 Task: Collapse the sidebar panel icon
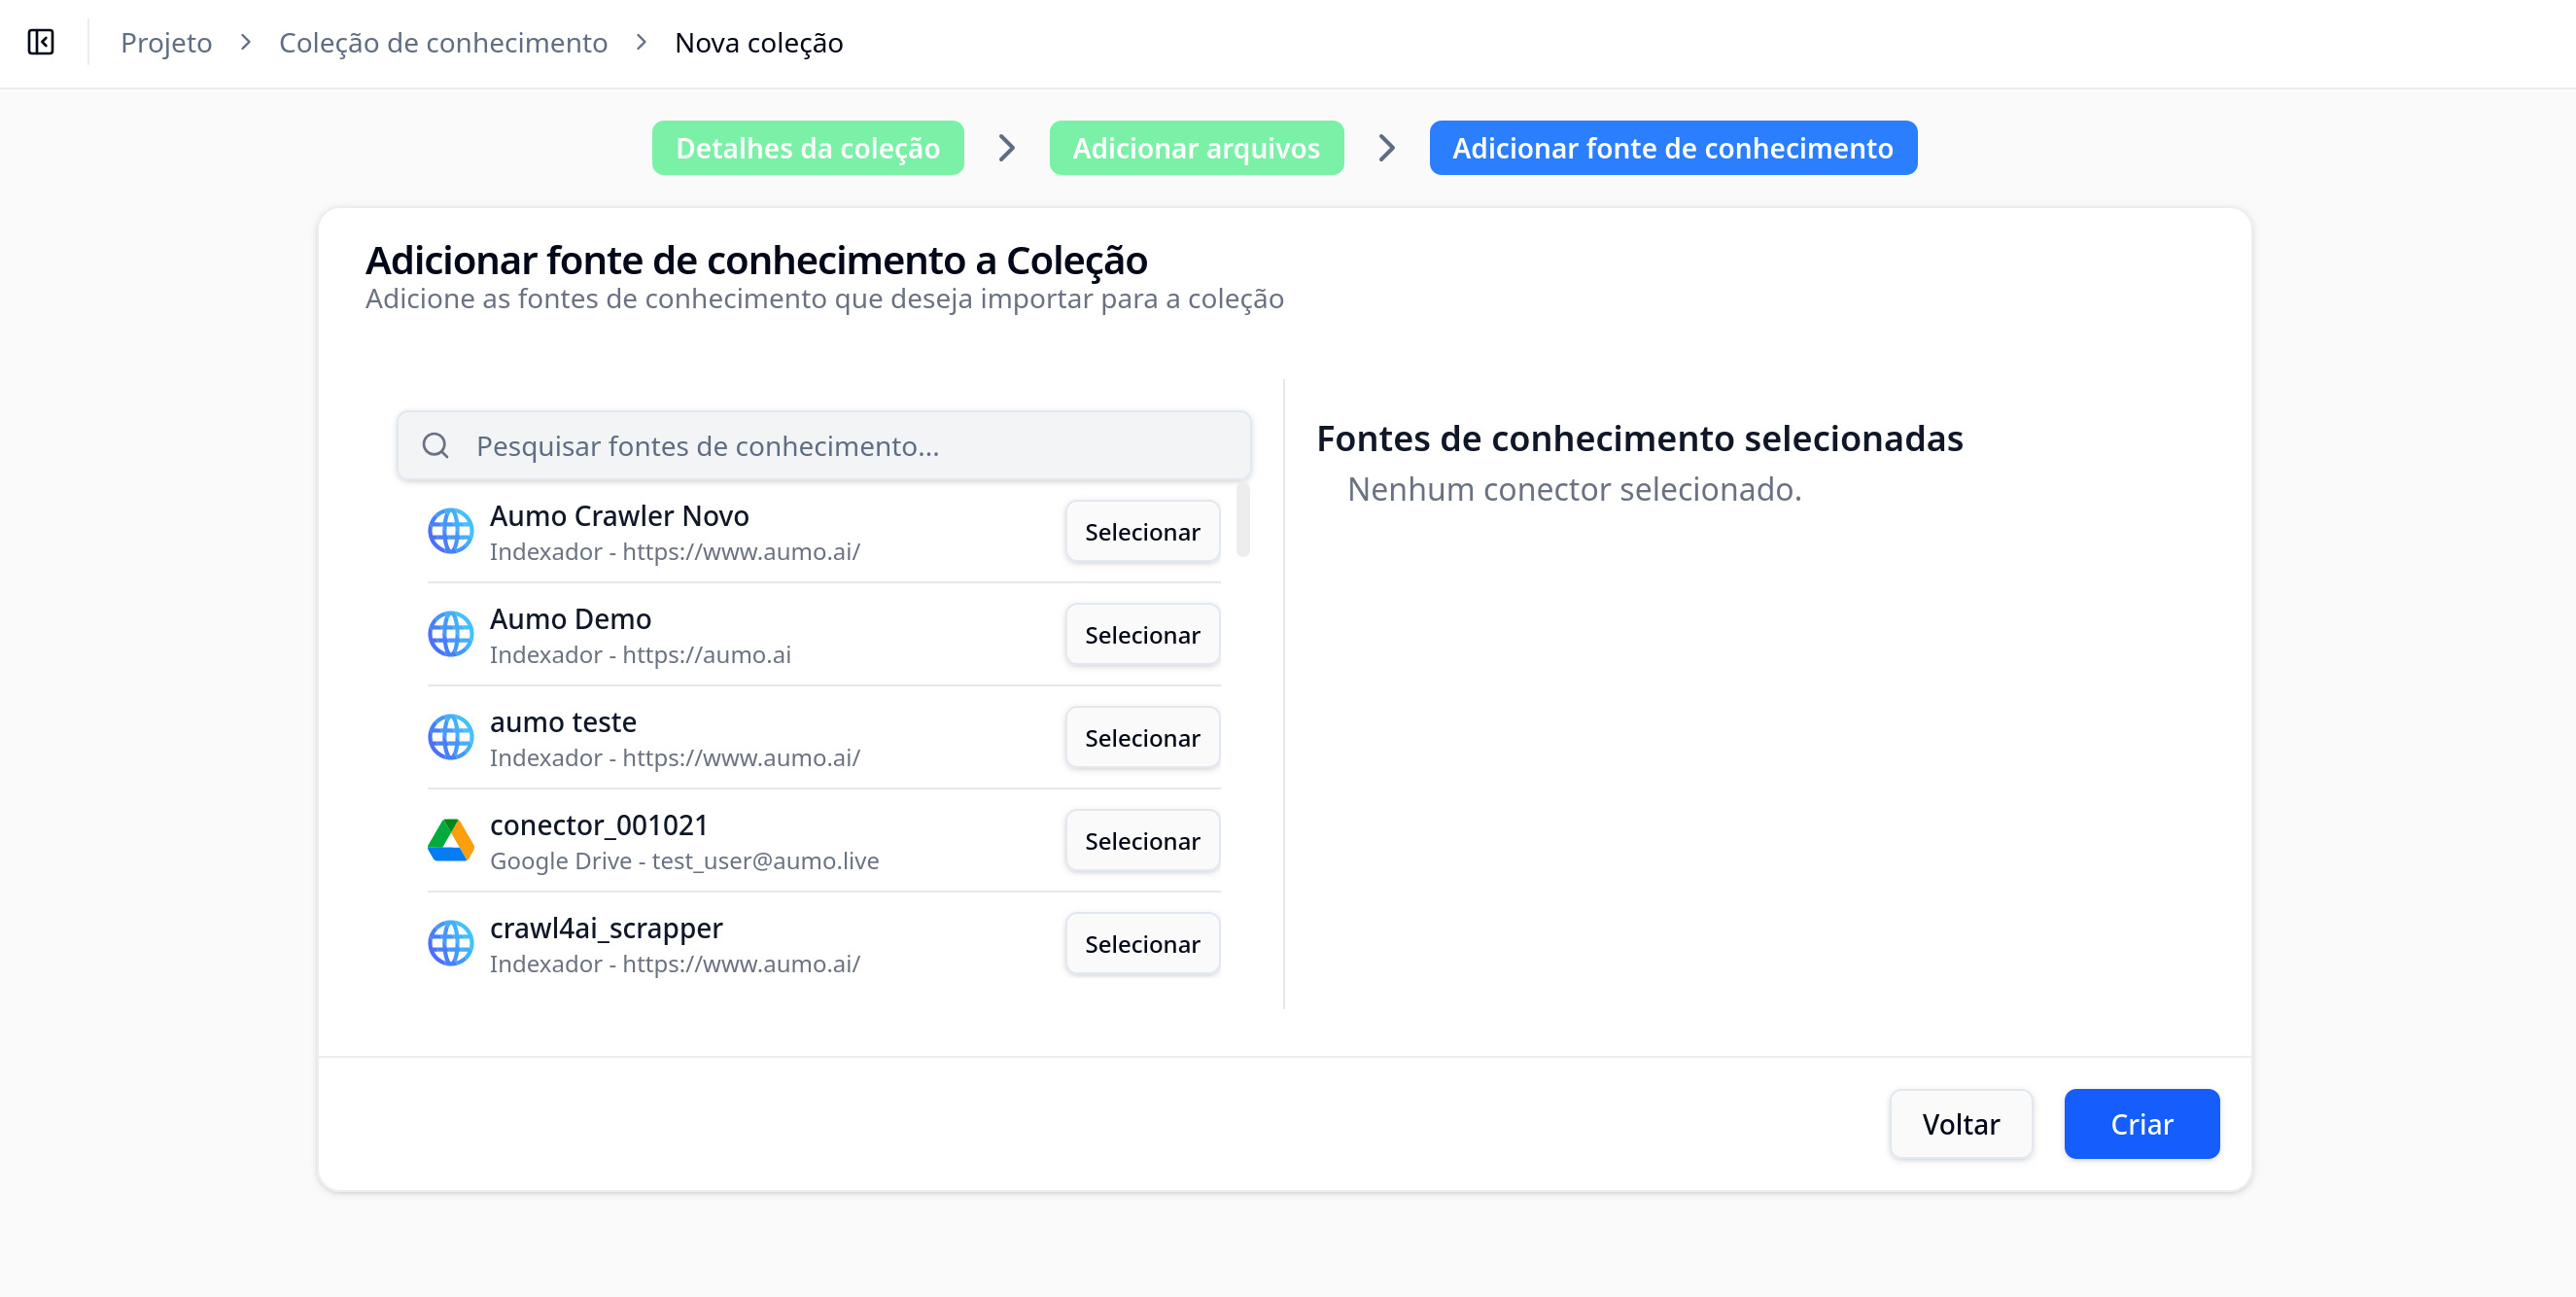point(41,42)
